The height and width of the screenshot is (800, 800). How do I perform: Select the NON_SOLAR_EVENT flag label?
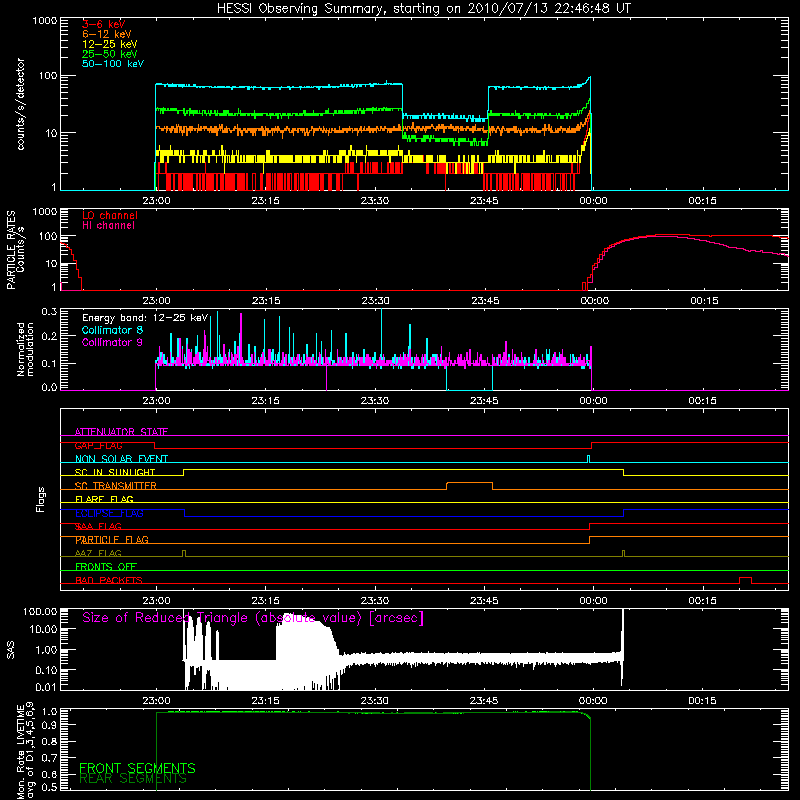[121, 459]
